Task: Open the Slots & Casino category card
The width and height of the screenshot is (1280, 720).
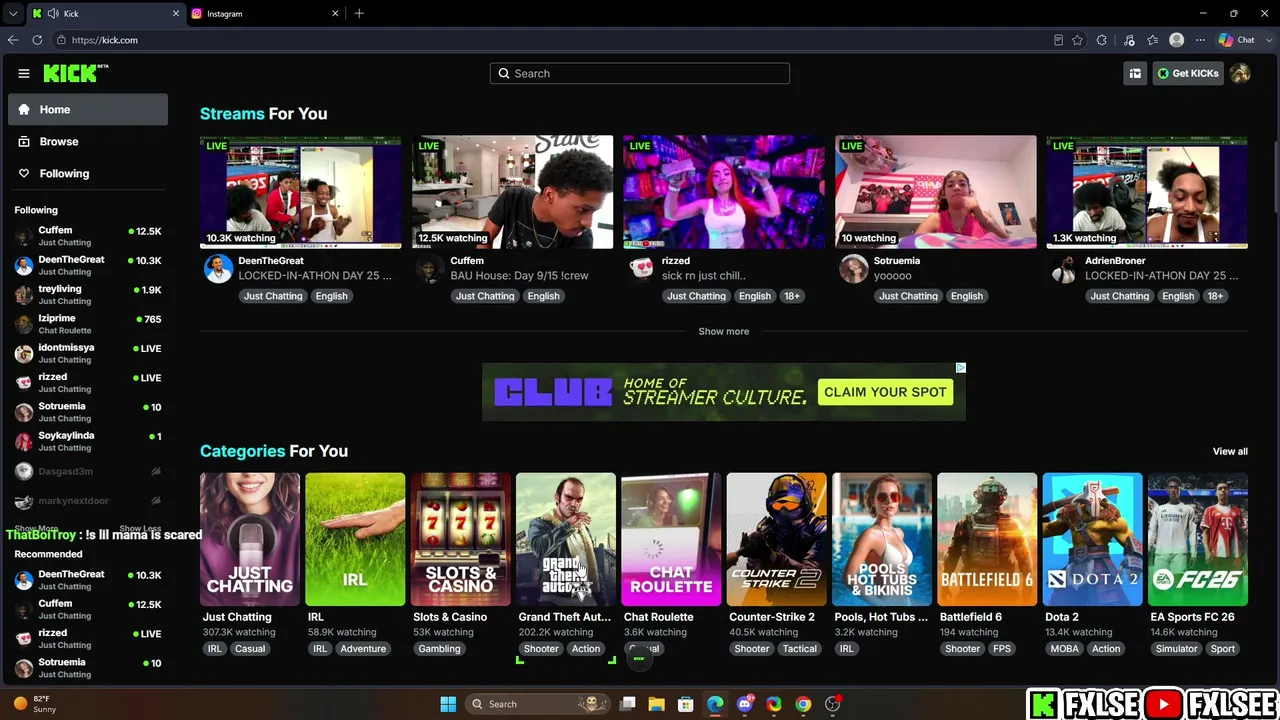Action: coord(461,539)
